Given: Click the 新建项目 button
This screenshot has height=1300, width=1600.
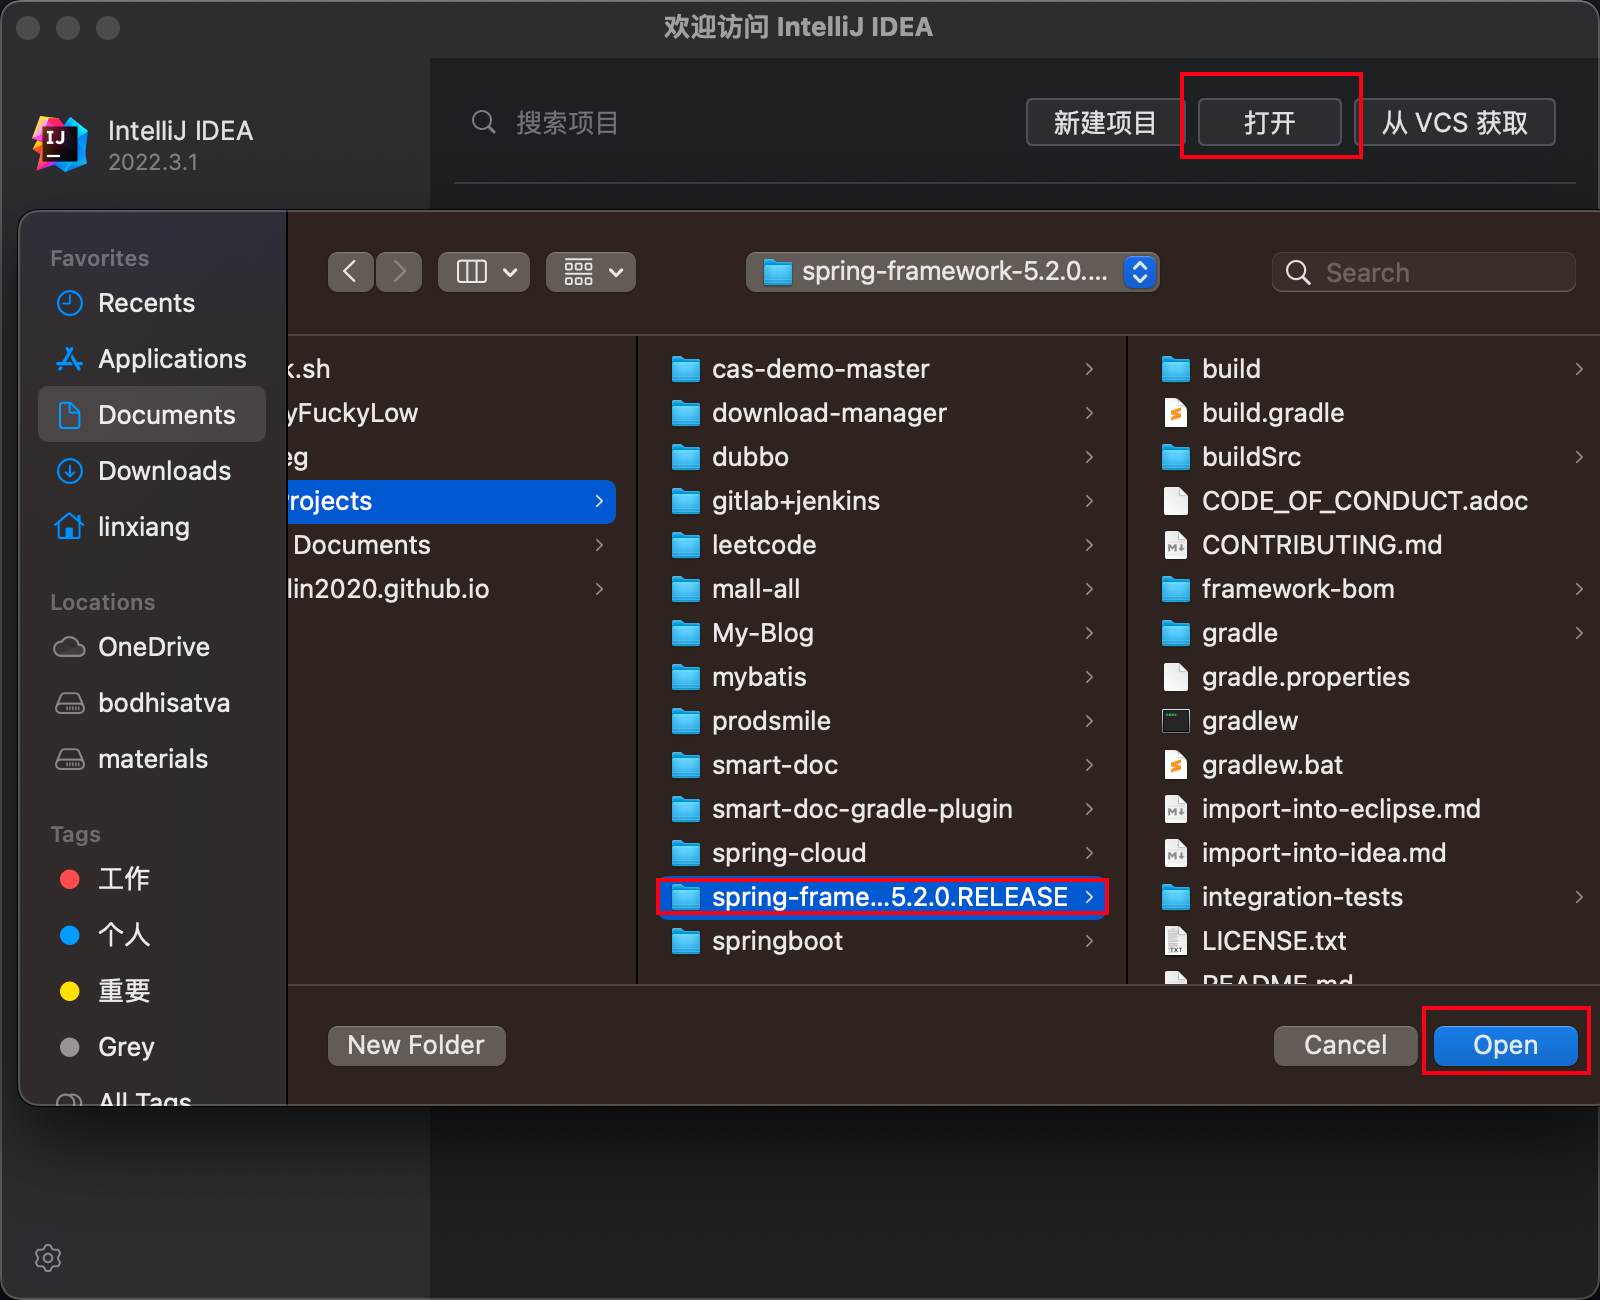Looking at the screenshot, I should [x=1105, y=123].
